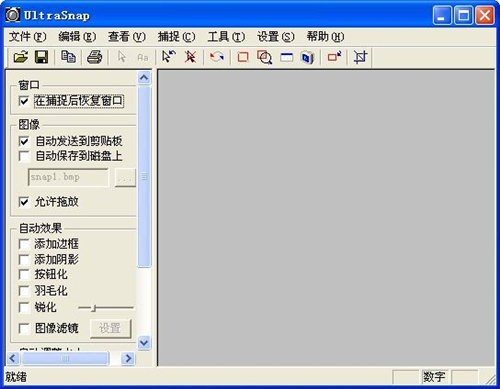Select the crop tool icon
Viewport: 500px width, 389px height.
360,57
